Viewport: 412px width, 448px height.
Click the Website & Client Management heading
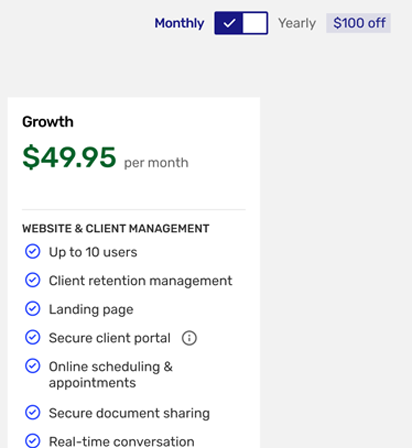click(x=116, y=228)
